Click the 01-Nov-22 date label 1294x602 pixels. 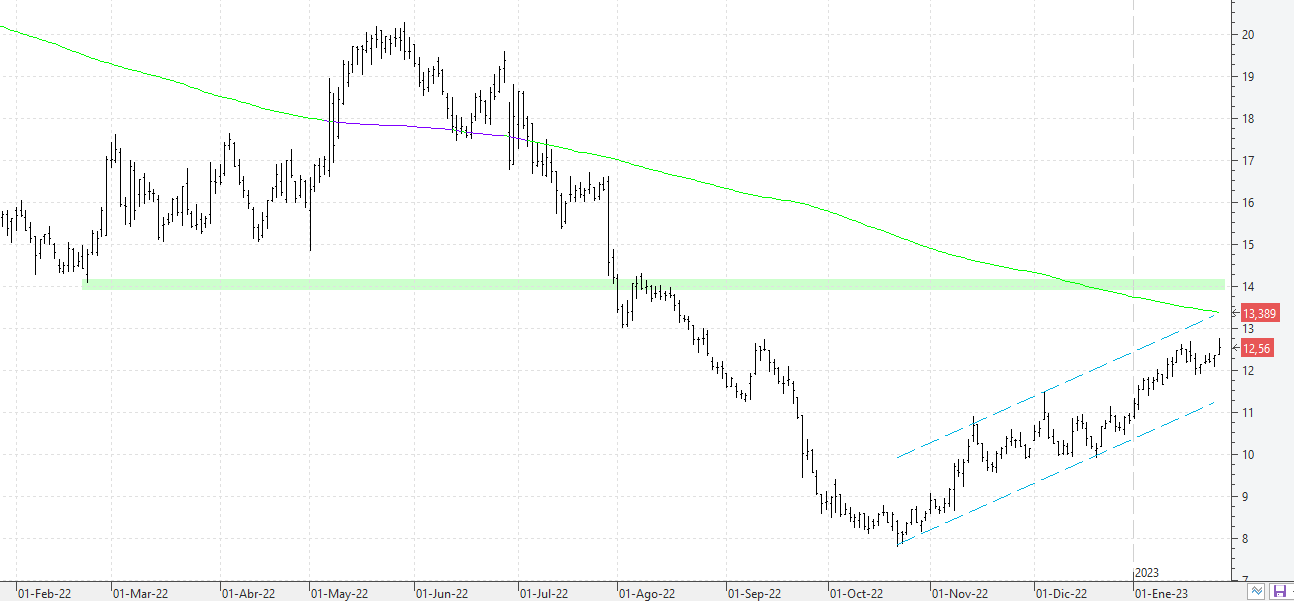coord(960,593)
